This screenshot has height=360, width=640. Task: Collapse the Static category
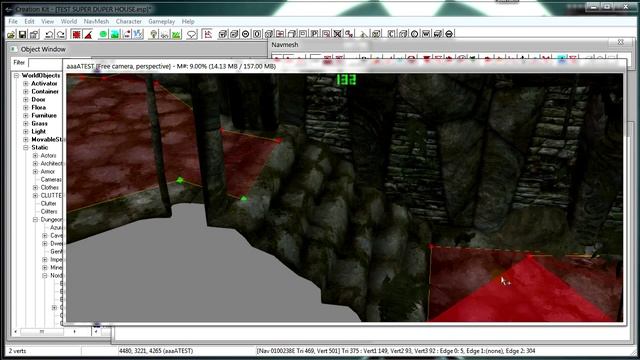(x=26, y=148)
